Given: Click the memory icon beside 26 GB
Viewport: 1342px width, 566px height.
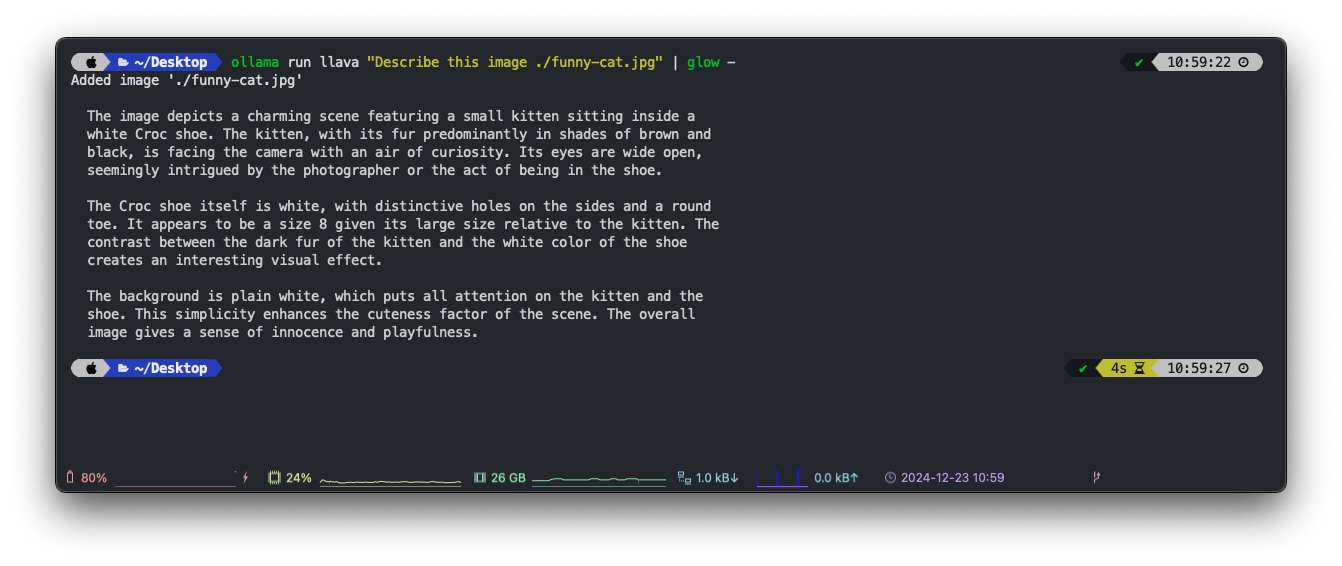Looking at the screenshot, I should 479,478.
